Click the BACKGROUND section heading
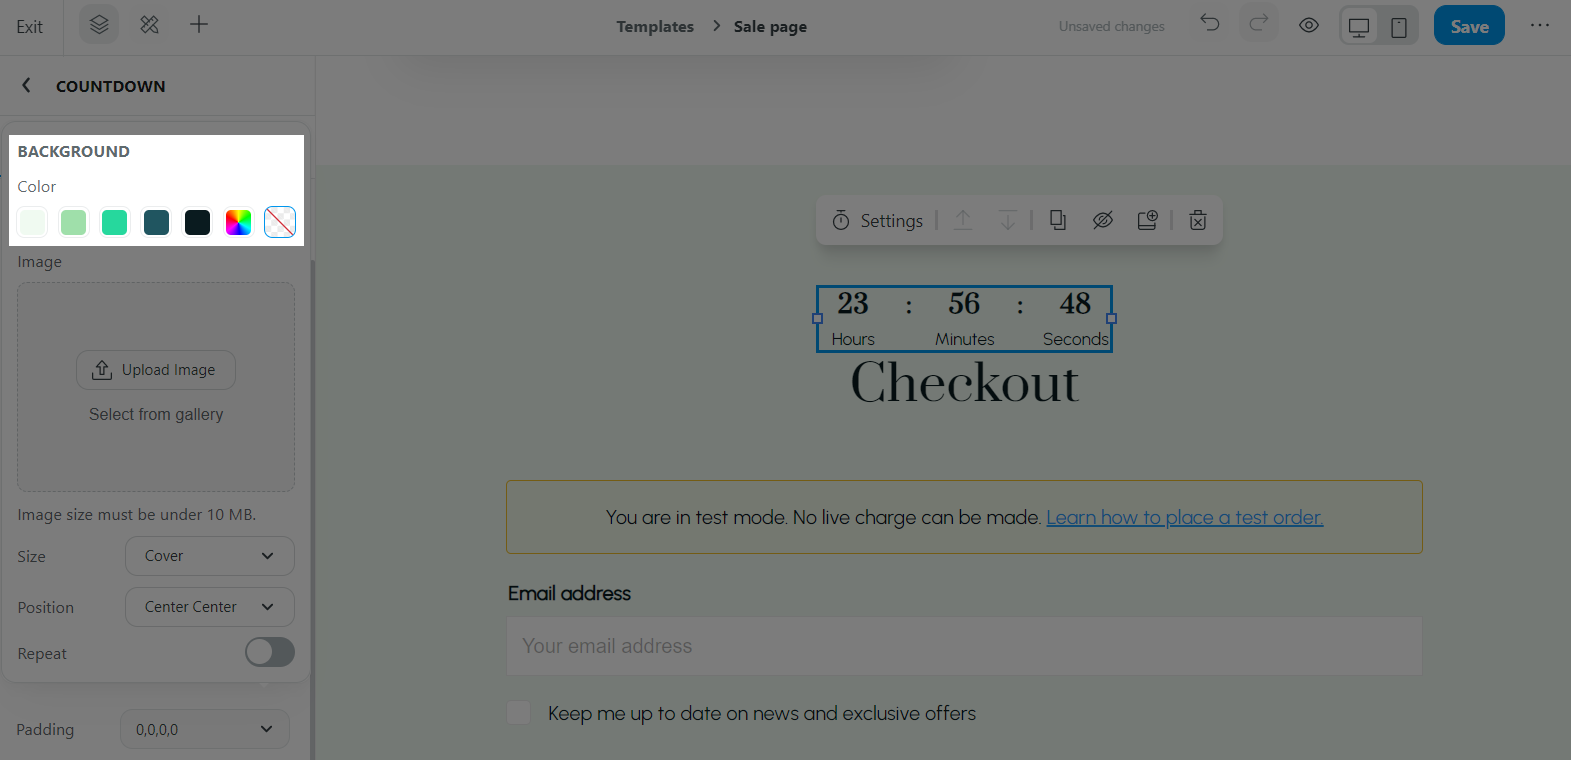This screenshot has width=1571, height=760. [x=74, y=151]
